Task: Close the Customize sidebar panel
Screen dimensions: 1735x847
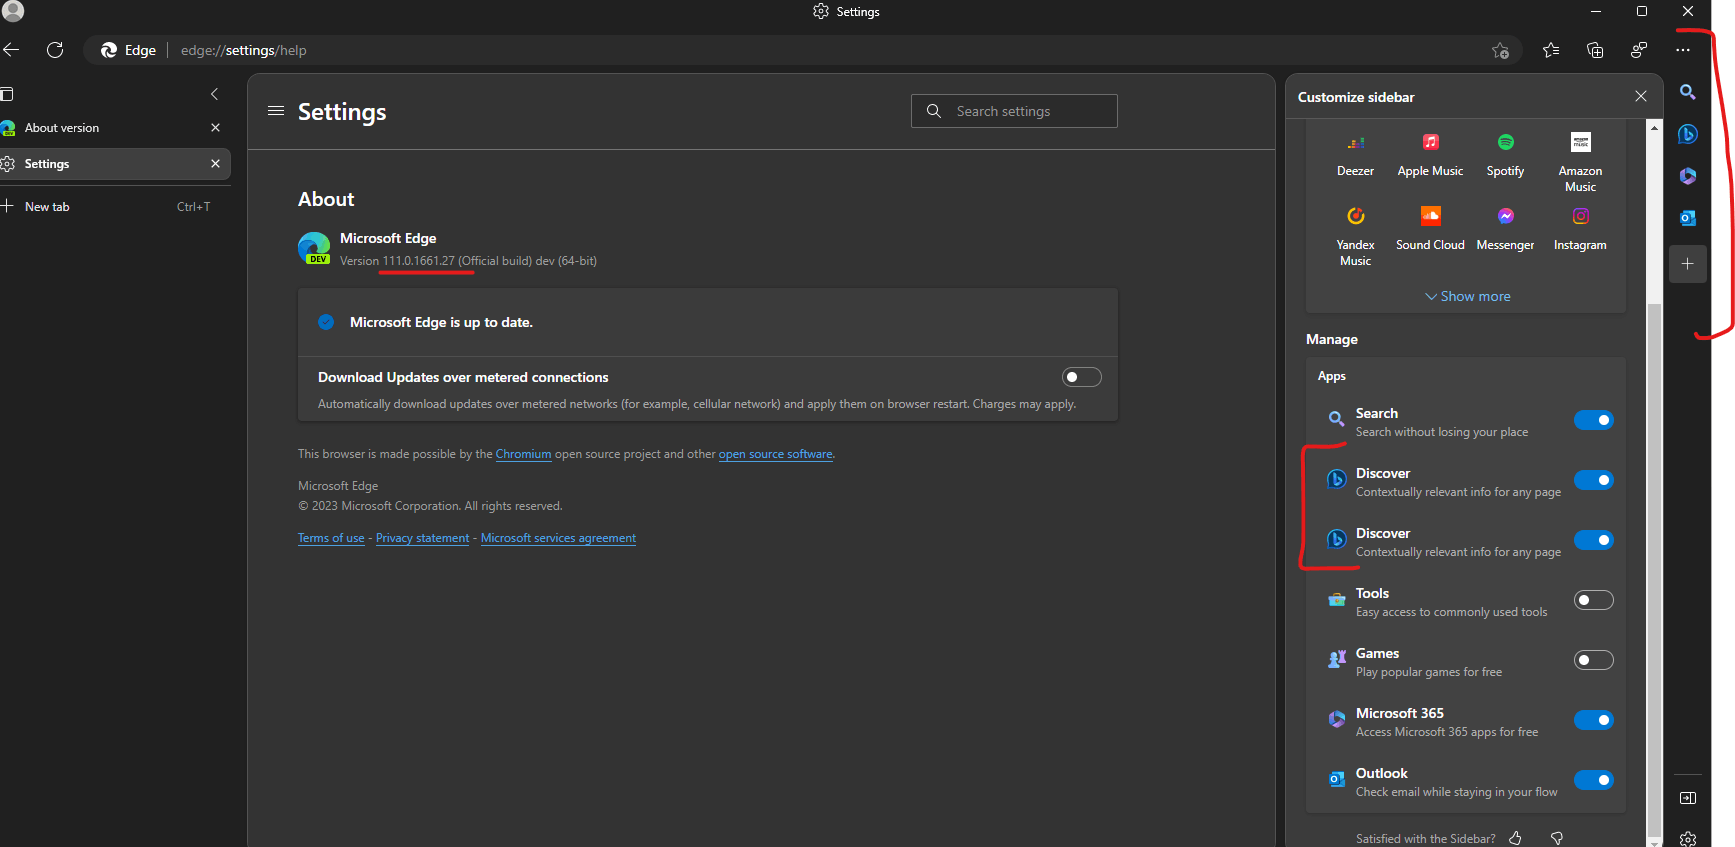Action: click(x=1641, y=96)
